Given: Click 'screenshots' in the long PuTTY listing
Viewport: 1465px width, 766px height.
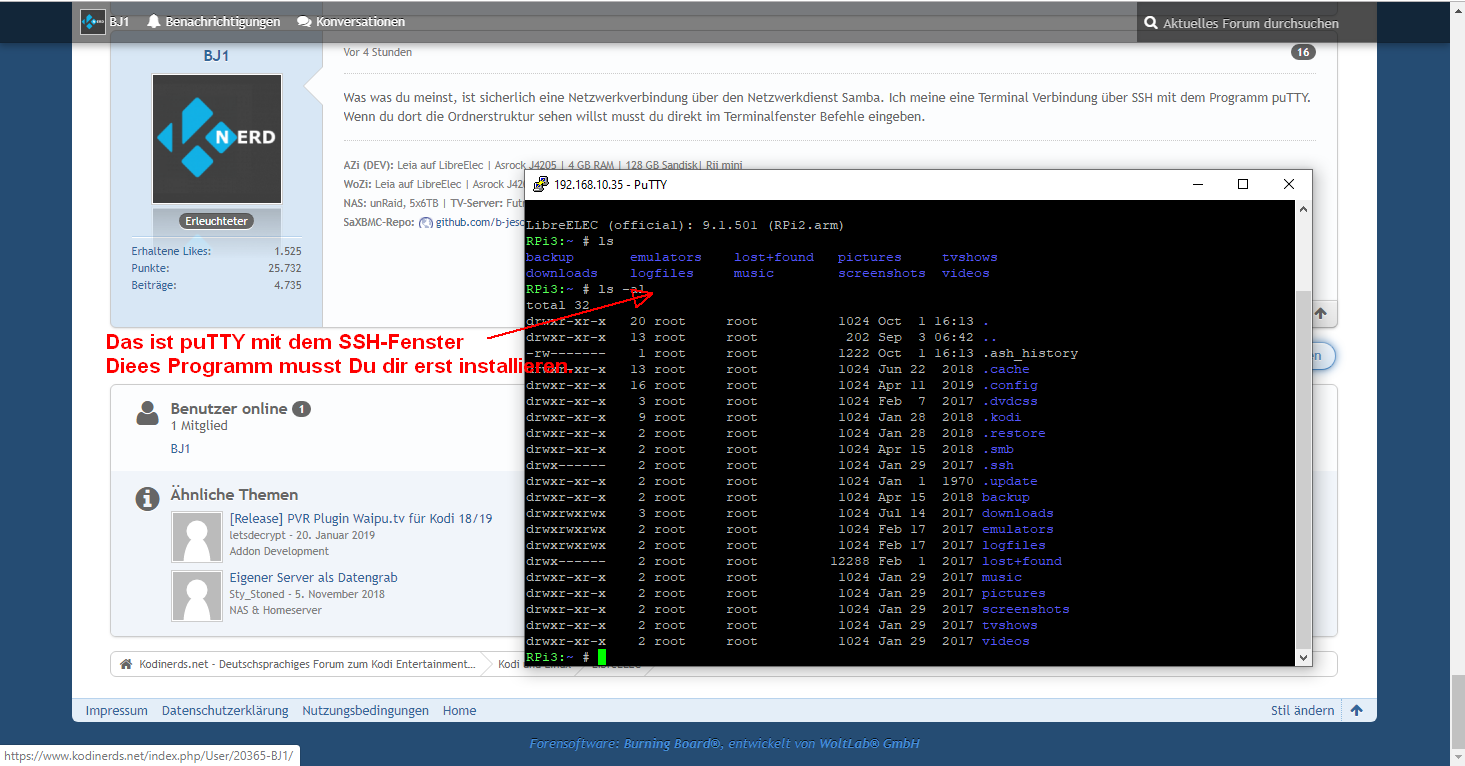Looking at the screenshot, I should [1026, 609].
